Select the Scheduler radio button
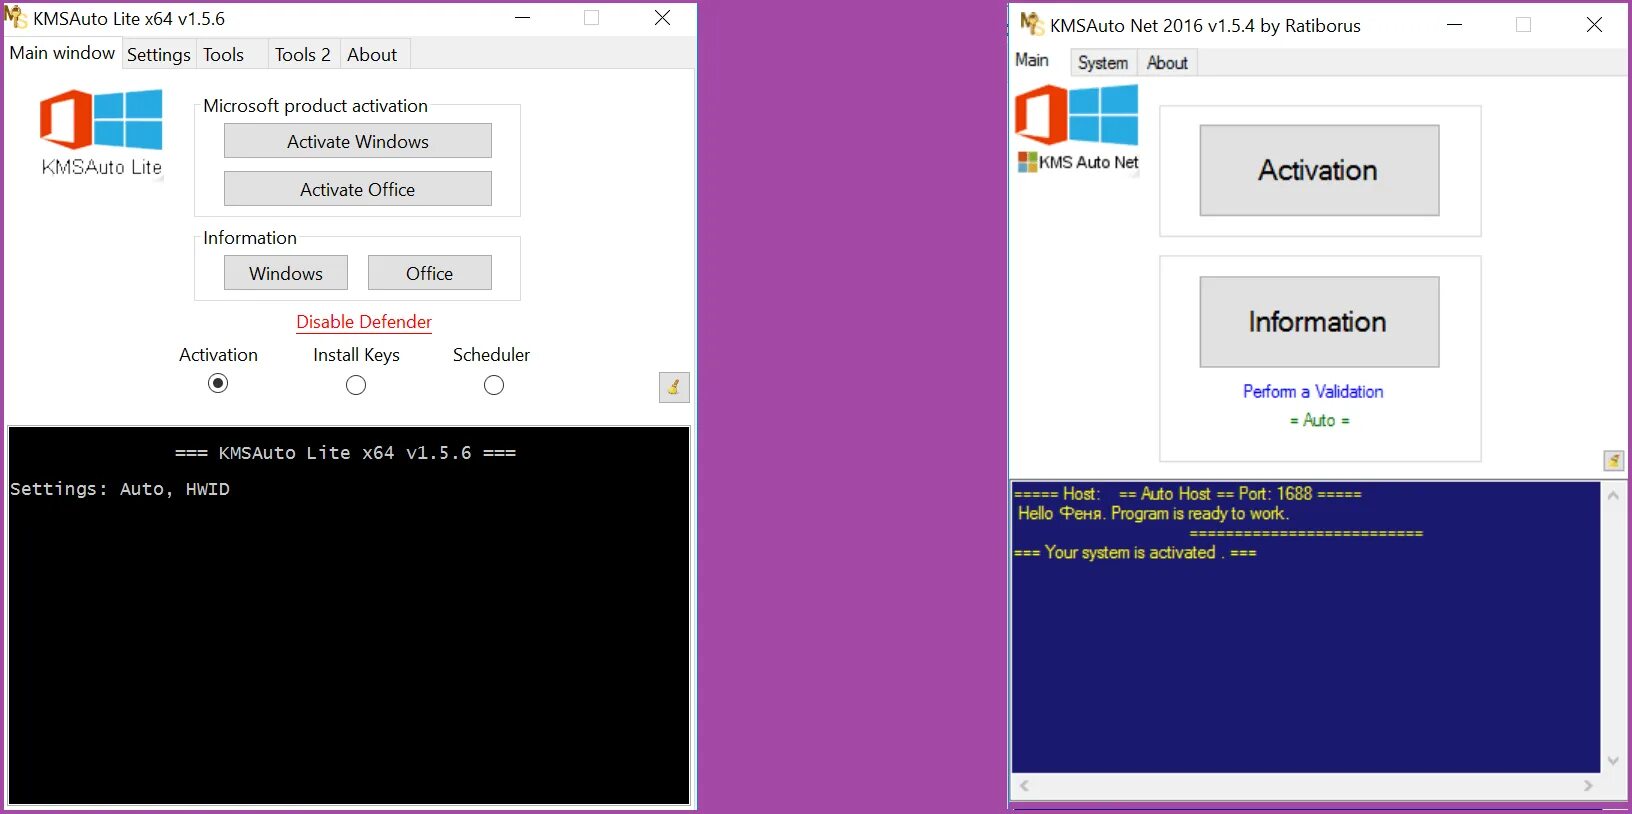 click(494, 385)
